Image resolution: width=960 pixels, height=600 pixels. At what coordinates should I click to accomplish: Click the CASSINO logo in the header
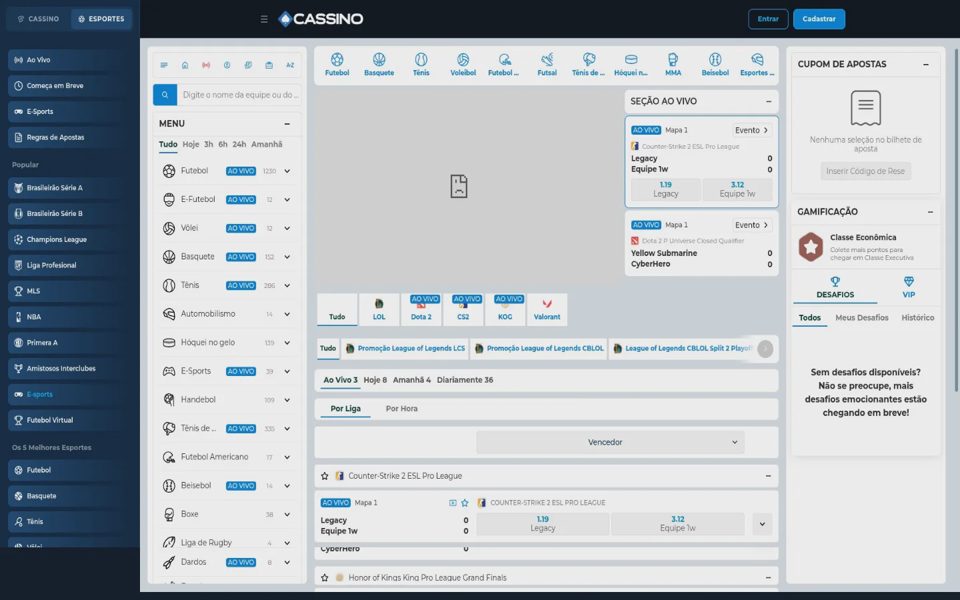pyautogui.click(x=321, y=19)
